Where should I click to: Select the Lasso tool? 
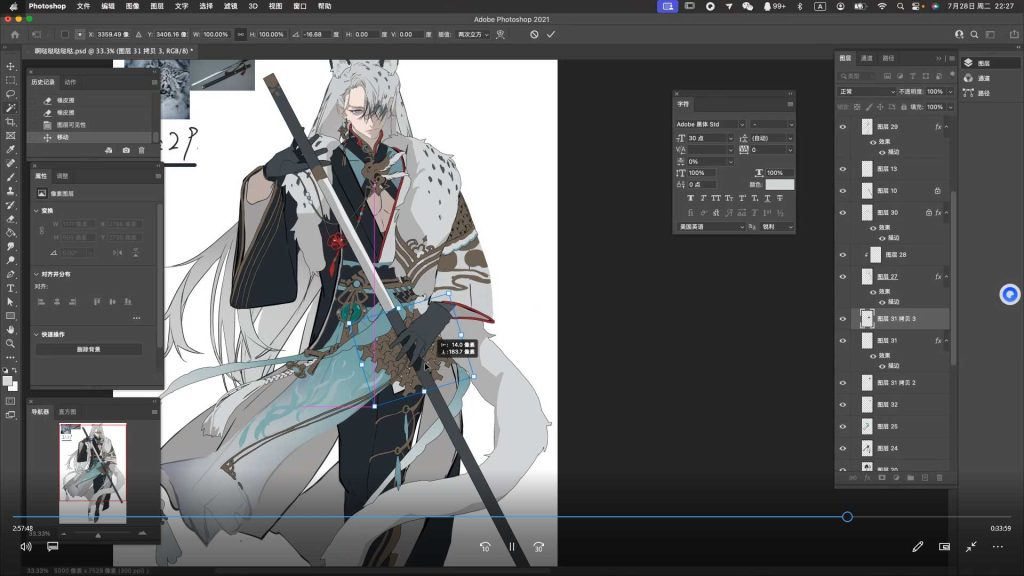coord(10,94)
